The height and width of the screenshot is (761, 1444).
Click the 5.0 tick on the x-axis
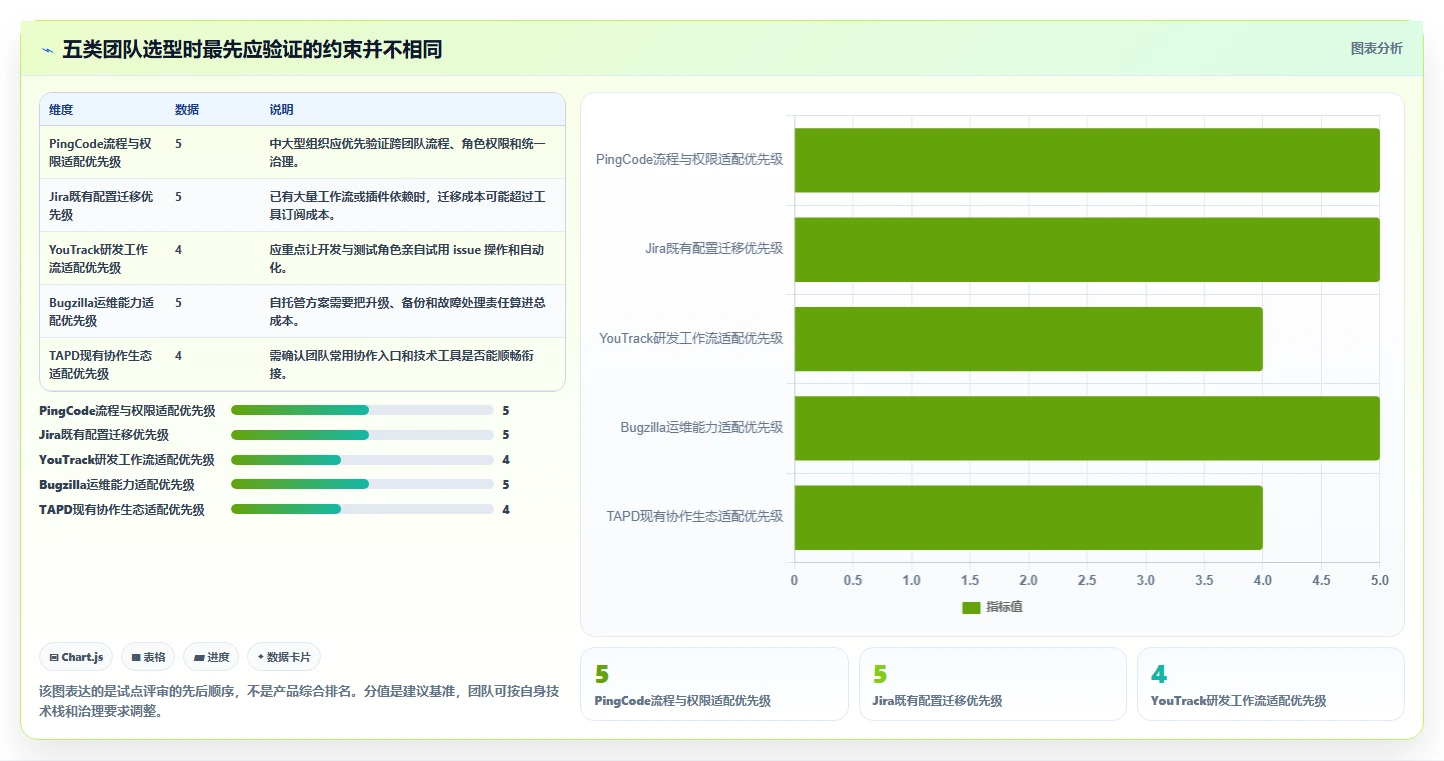coord(1379,580)
